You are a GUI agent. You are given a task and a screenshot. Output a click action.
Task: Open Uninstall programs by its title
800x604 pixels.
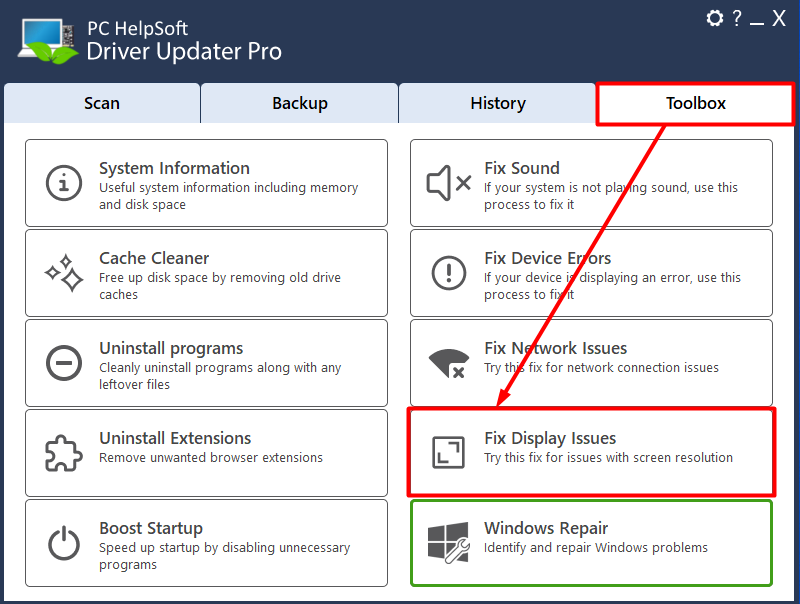click(x=171, y=348)
